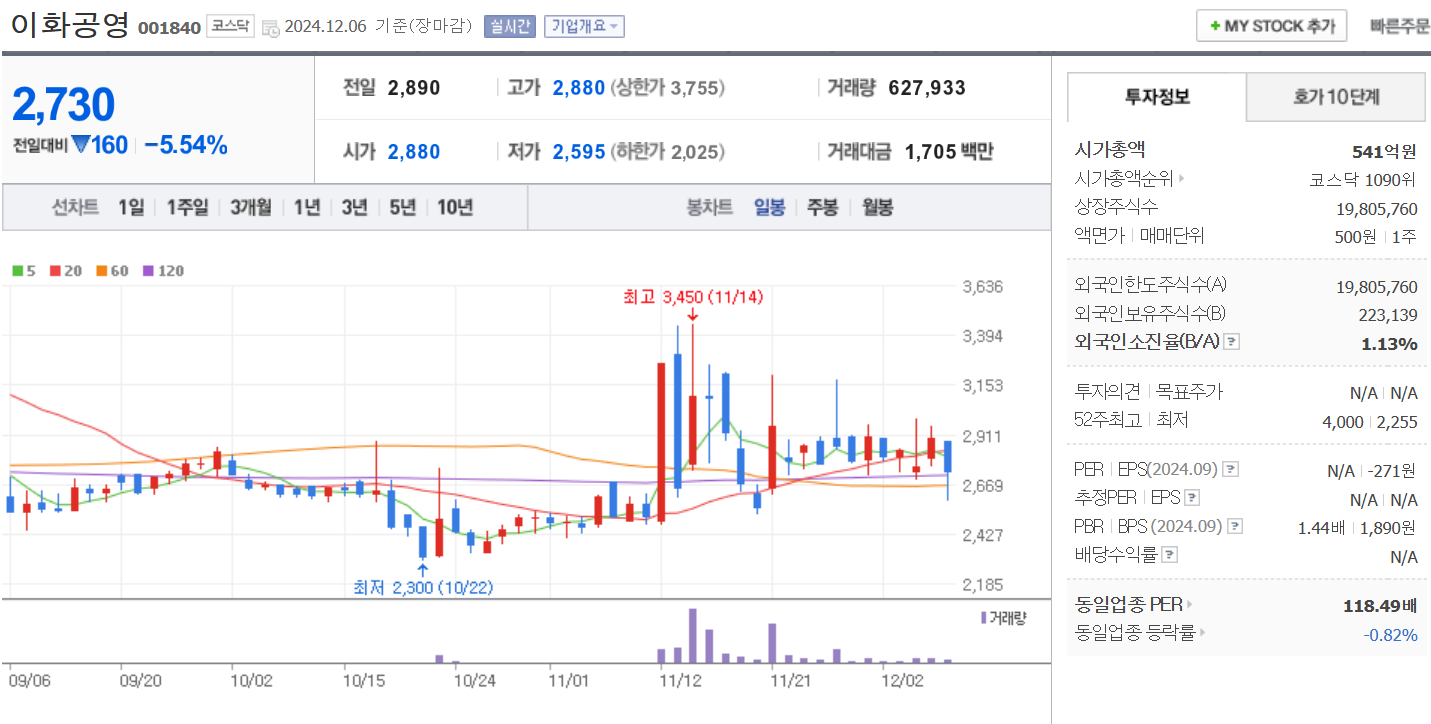Viewport: 1431px width, 724px height.
Task: Click the chart icon beside 2024.12.06 기준
Action: point(272,26)
